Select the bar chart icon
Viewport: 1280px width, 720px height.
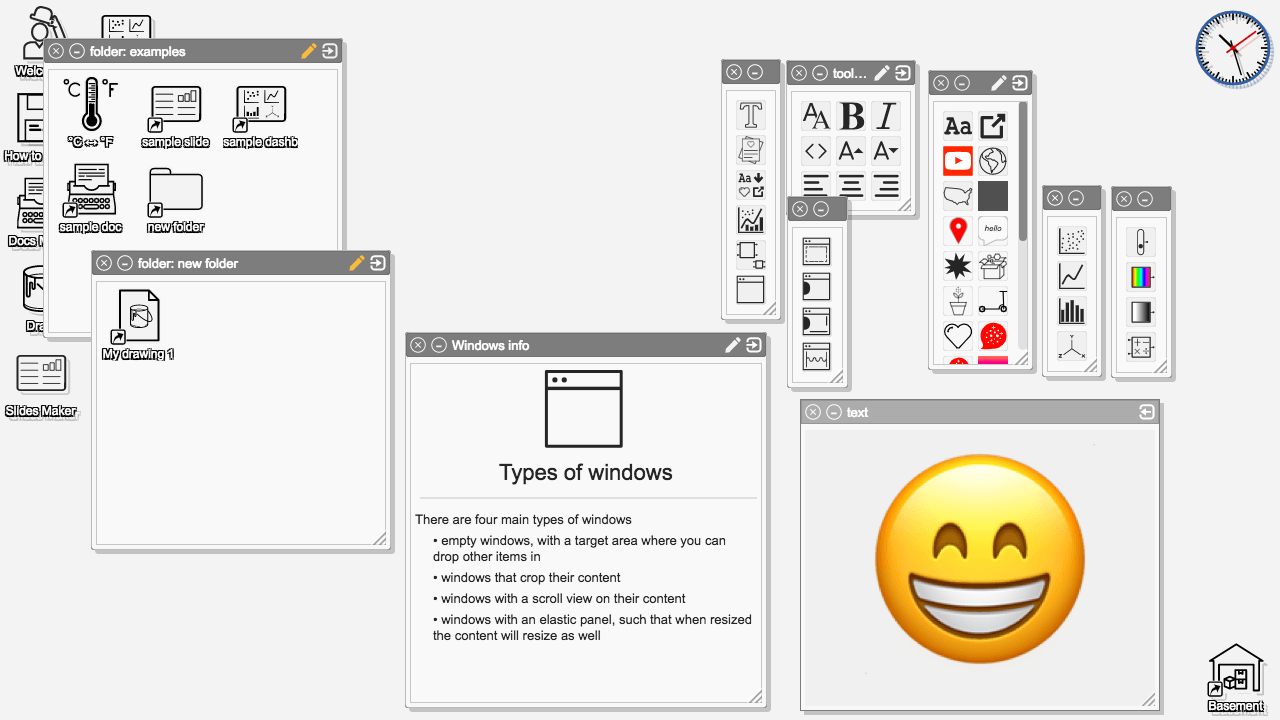click(x=1071, y=311)
